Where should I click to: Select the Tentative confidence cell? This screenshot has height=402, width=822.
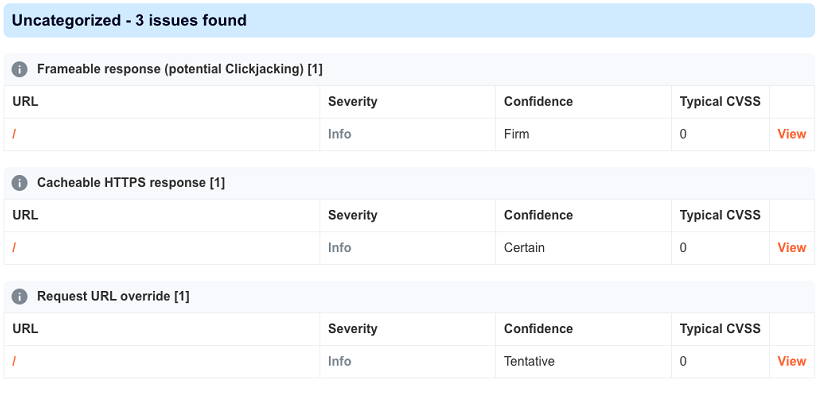pyautogui.click(x=529, y=362)
